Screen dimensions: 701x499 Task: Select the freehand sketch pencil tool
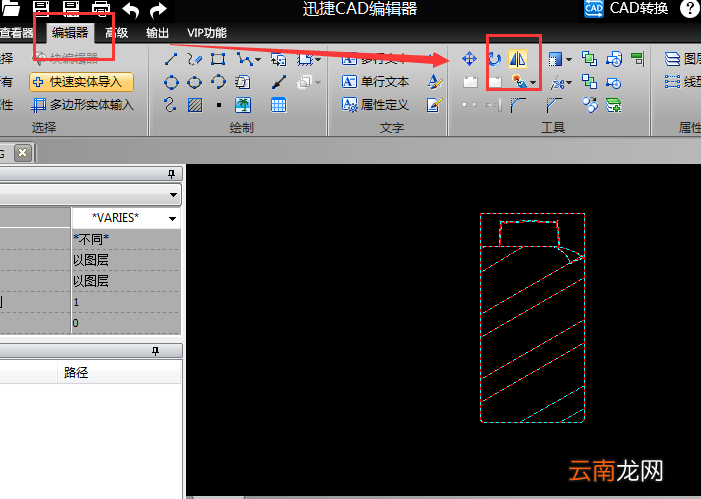click(x=194, y=59)
